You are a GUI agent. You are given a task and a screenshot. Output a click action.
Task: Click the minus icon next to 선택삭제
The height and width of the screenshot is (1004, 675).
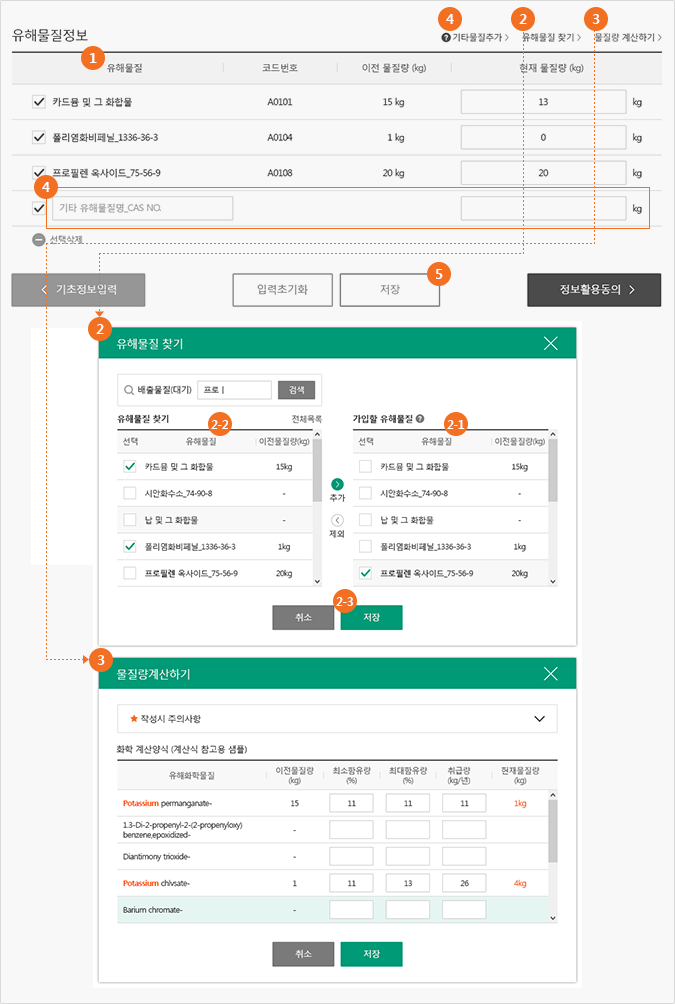pyautogui.click(x=39, y=239)
